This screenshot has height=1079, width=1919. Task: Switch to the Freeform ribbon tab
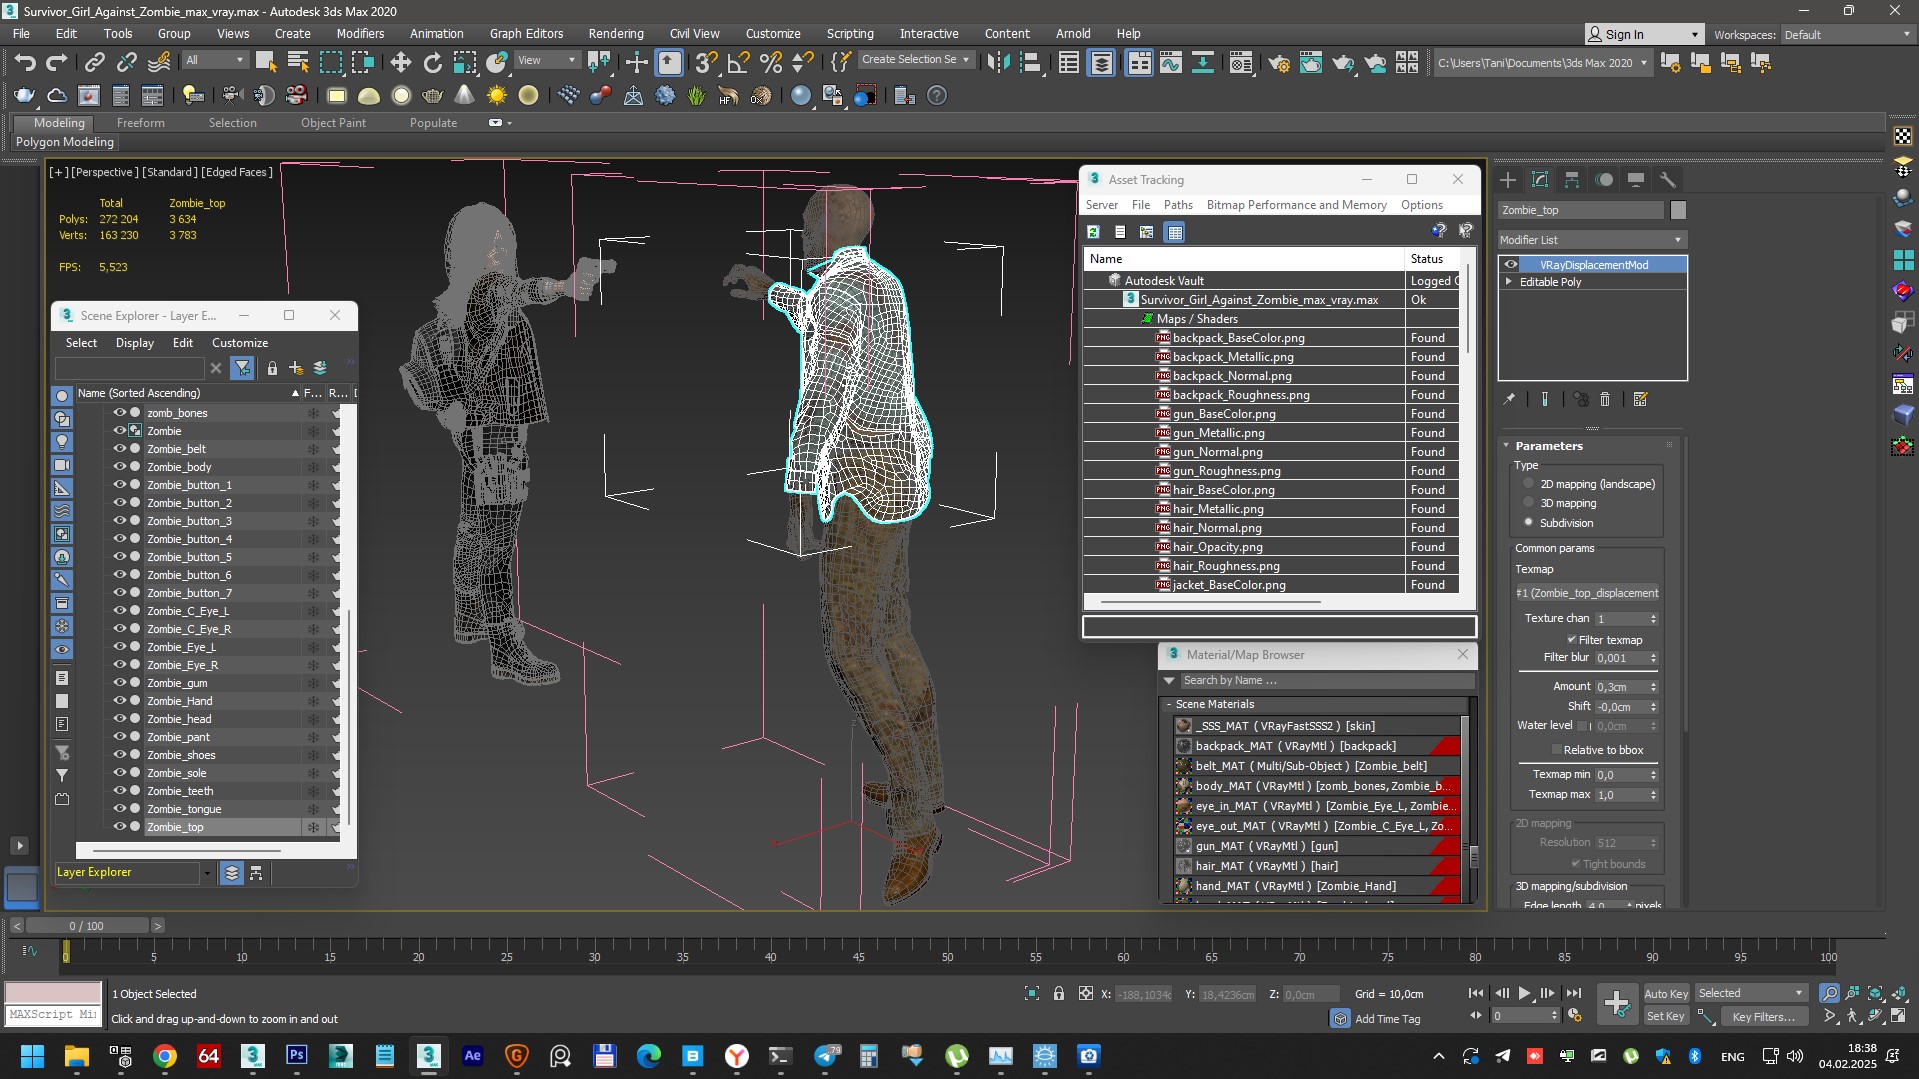140,123
